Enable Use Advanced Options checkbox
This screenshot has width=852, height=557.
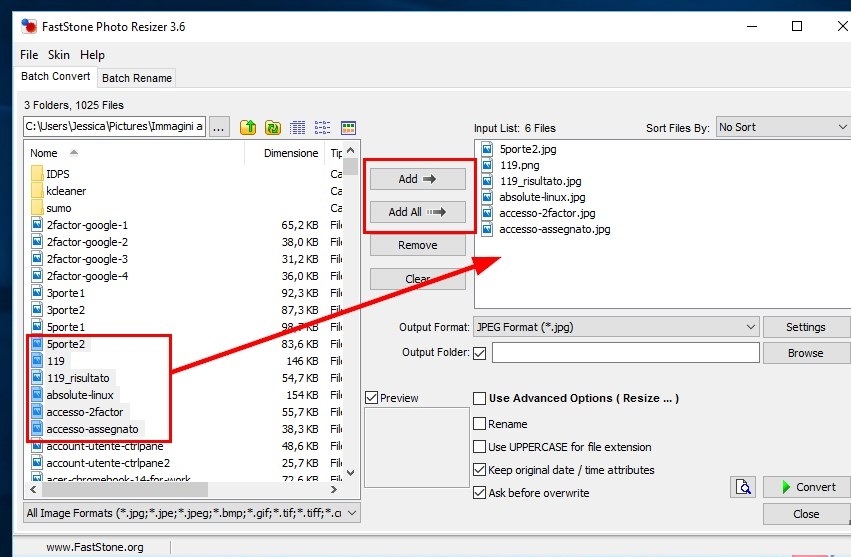click(479, 398)
